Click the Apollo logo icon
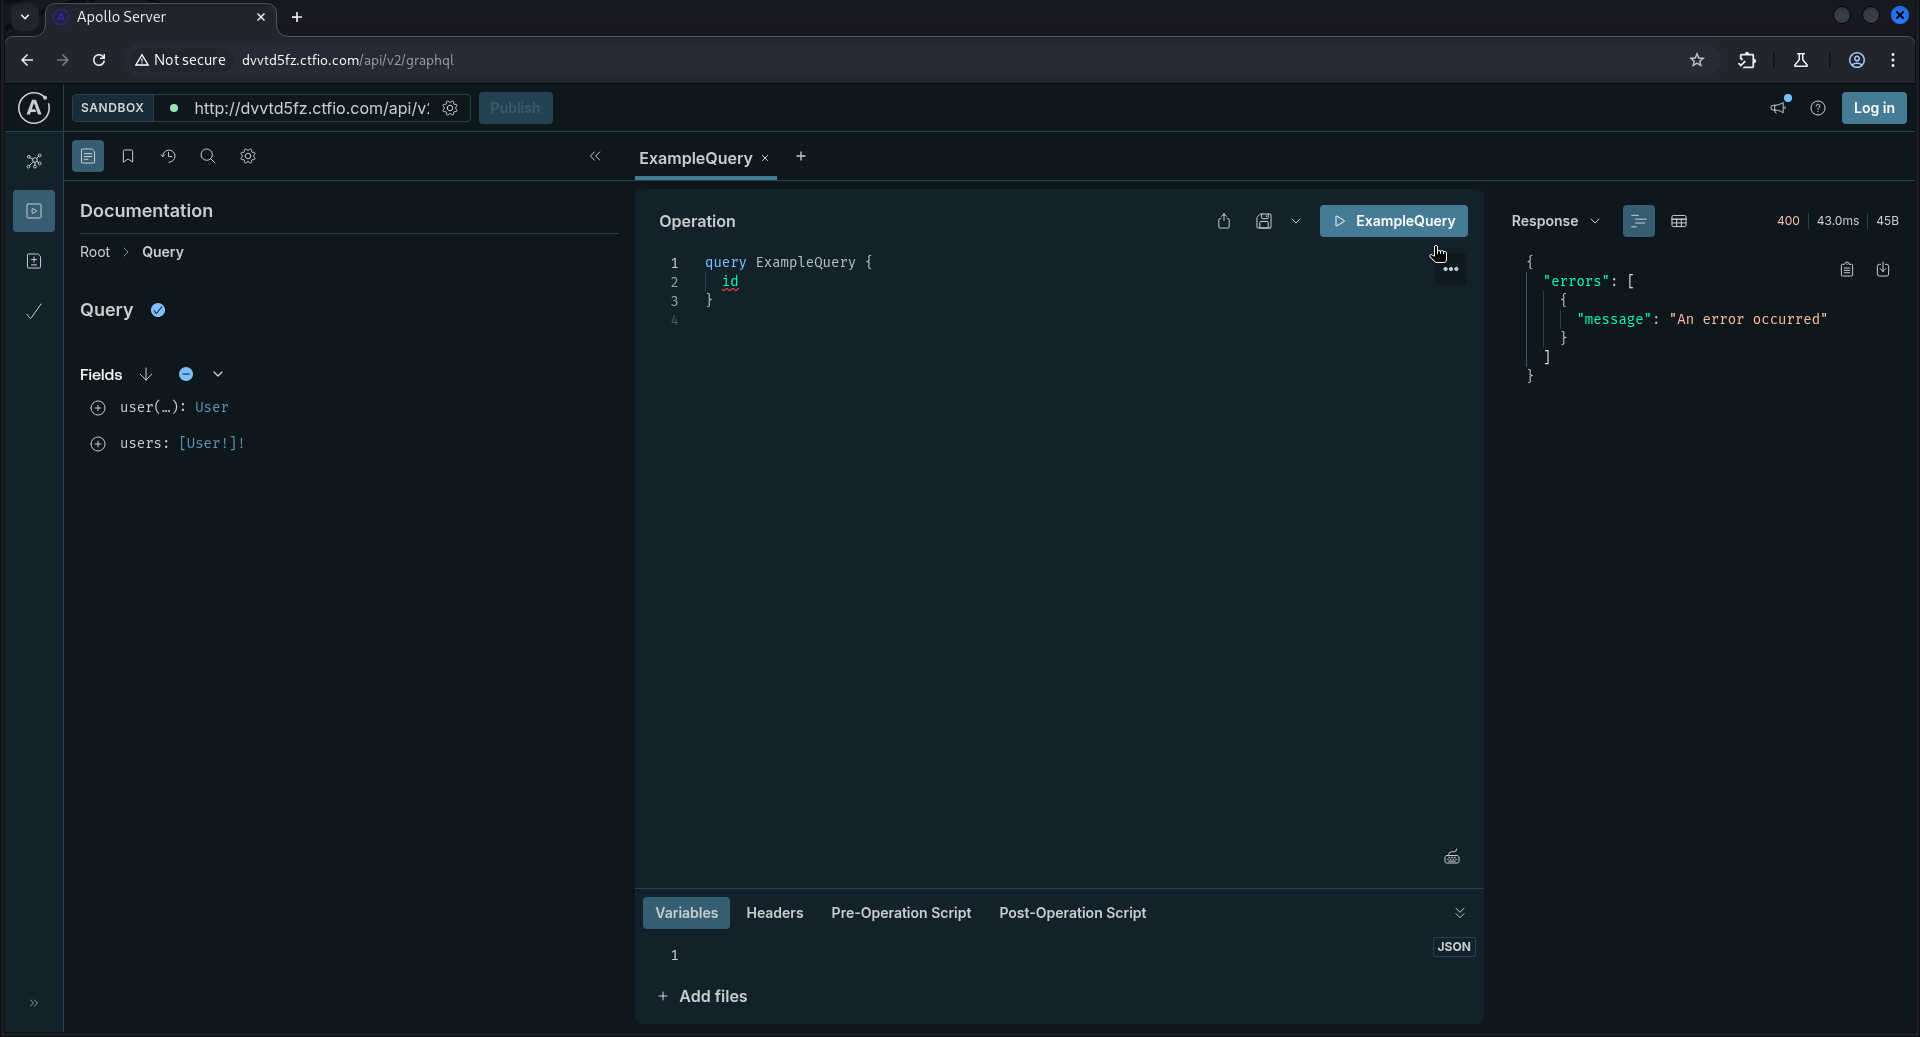This screenshot has height=1037, width=1920. tap(34, 108)
